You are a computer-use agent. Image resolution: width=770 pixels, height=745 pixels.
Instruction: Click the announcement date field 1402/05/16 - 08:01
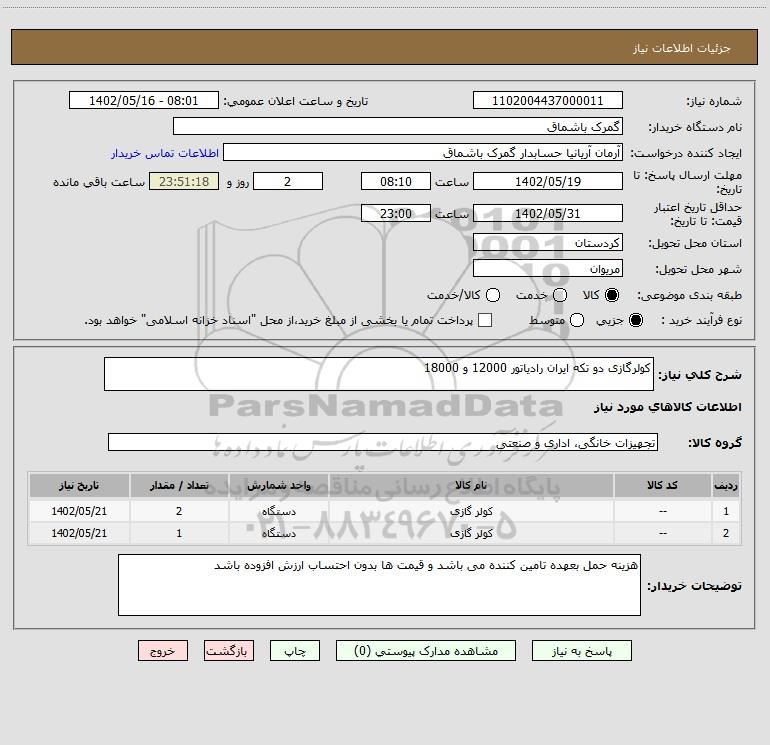coord(144,101)
